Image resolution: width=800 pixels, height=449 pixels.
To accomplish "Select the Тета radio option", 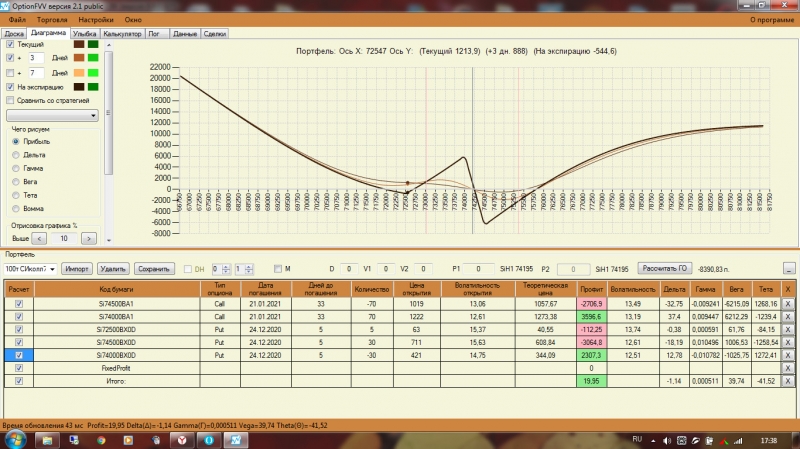I will click(16, 195).
